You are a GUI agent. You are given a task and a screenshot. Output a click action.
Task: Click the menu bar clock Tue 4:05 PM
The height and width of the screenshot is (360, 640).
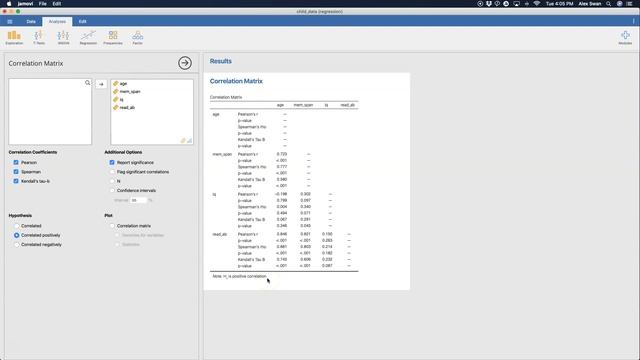point(559,4)
